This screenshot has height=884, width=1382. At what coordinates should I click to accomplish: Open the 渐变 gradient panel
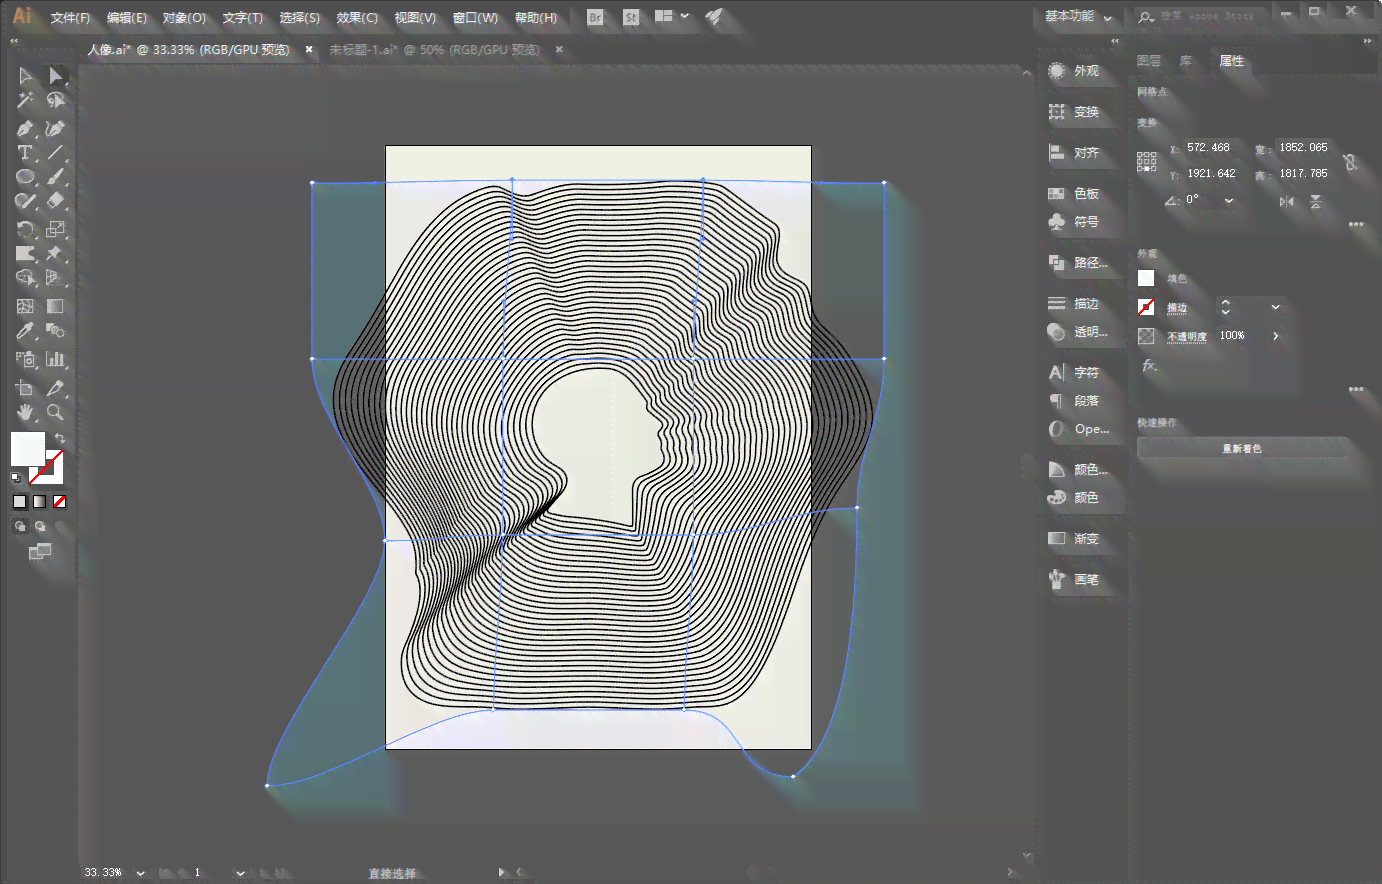point(1074,538)
